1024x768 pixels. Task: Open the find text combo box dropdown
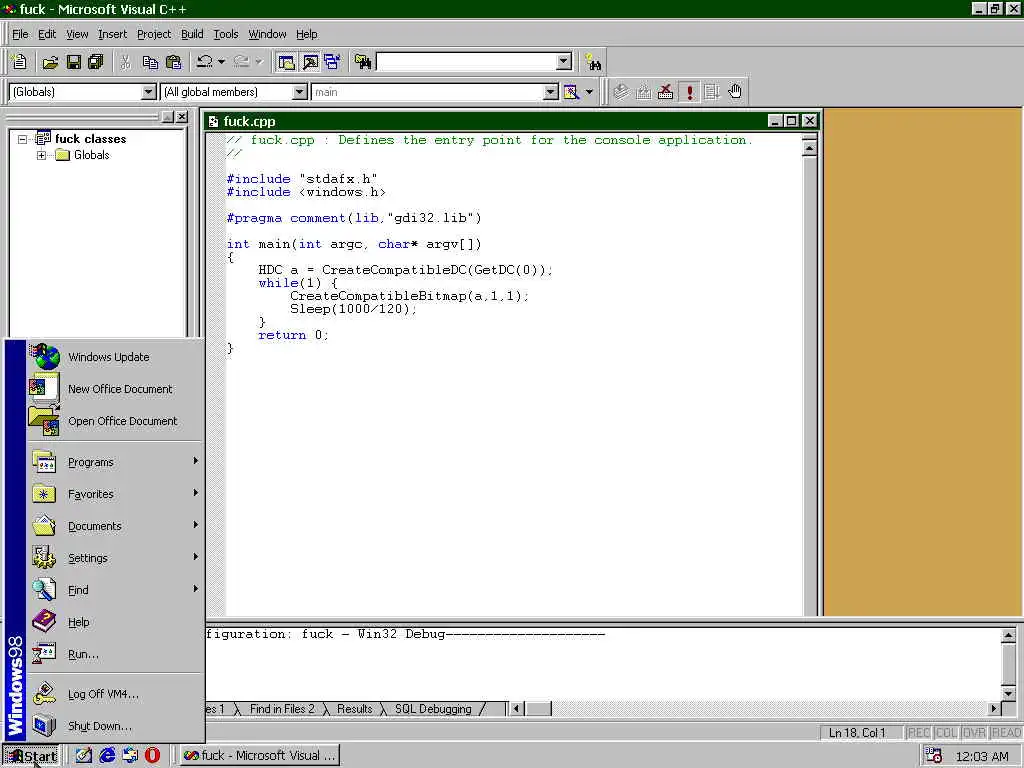pos(564,62)
